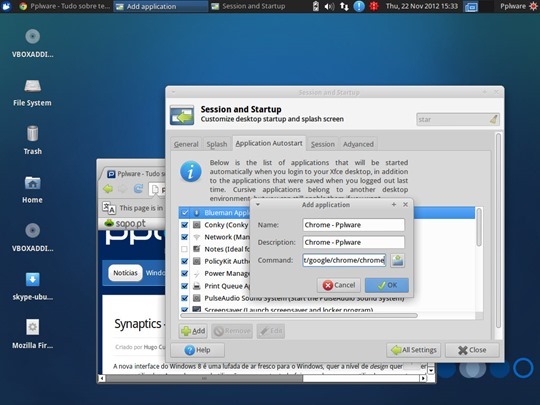Viewport: 540px width, 405px height.
Task: Click the workspace switcher panel icon
Action: pyautogui.click(x=471, y=7)
